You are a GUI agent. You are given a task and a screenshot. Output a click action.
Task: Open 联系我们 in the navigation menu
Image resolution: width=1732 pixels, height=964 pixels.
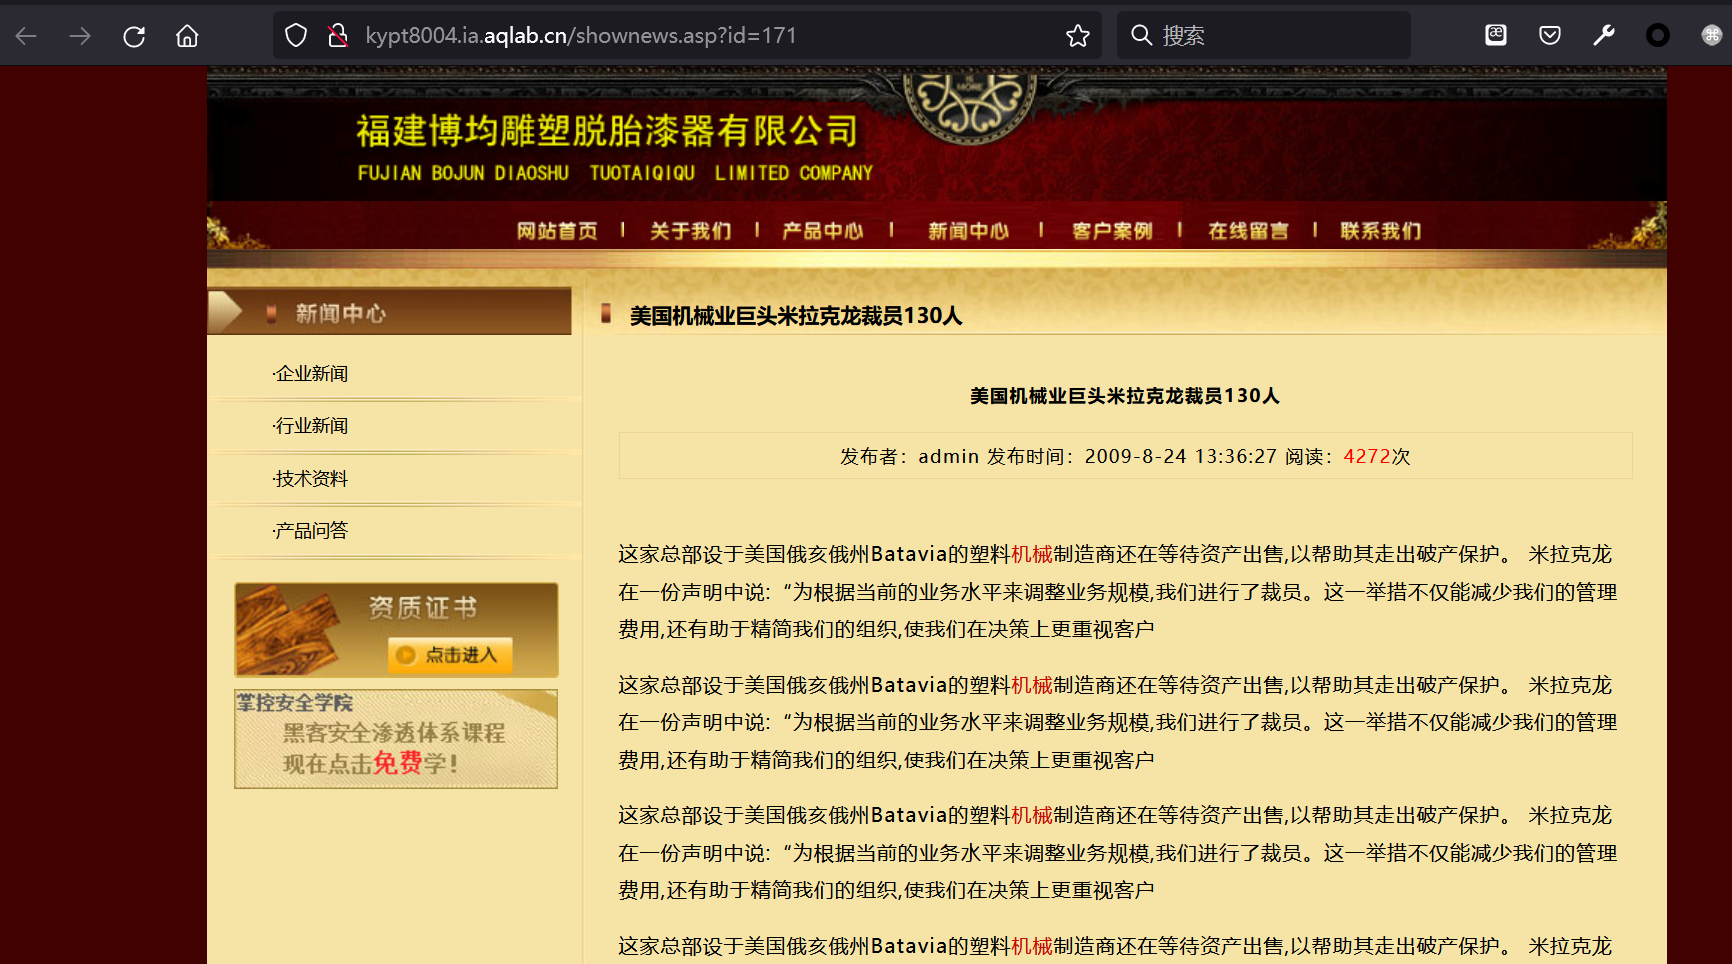tap(1381, 231)
